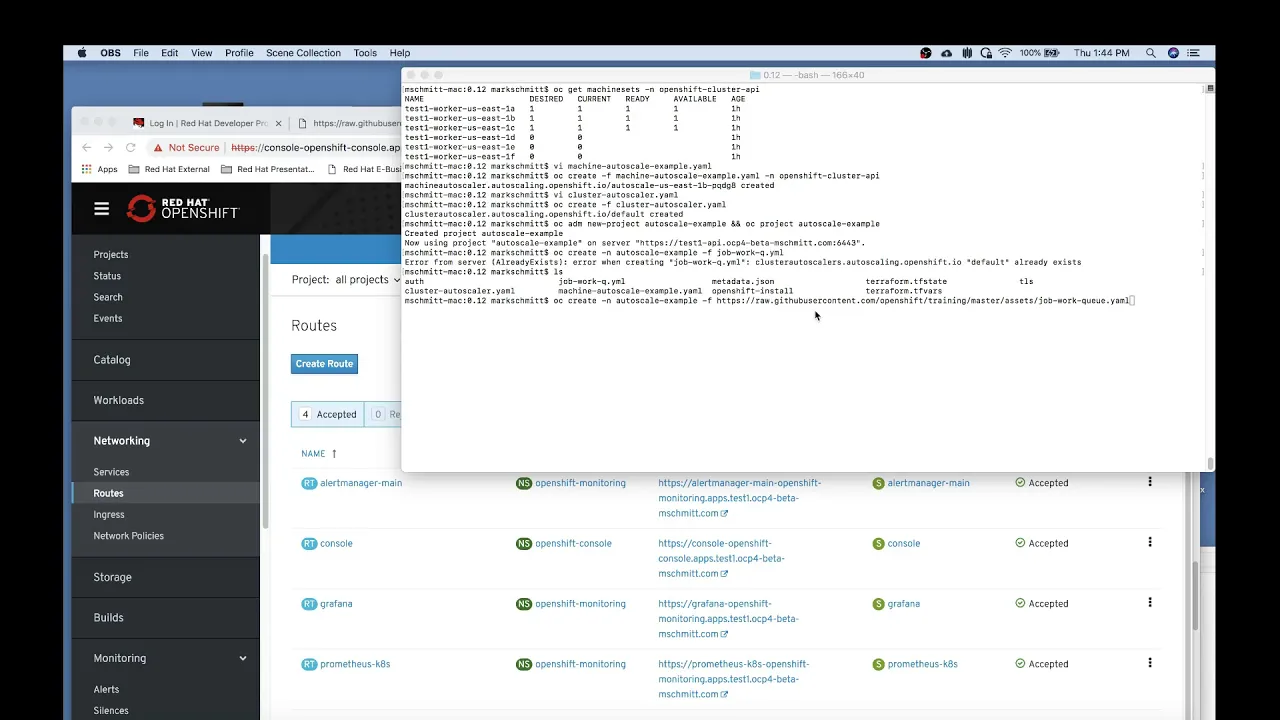Toggle the Rejected status filter showing 0

tap(383, 414)
